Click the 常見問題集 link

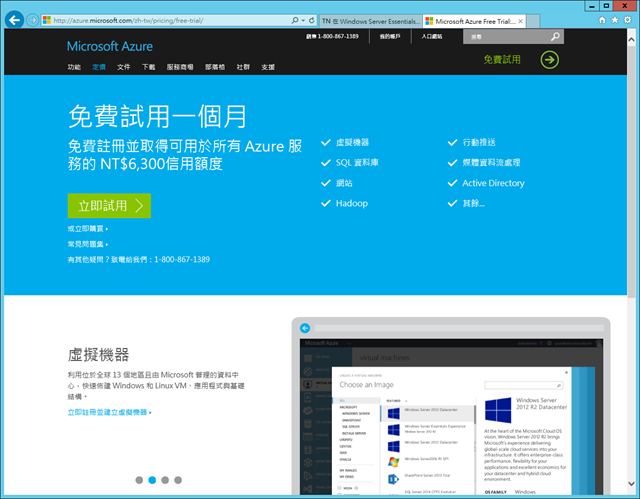click(x=88, y=244)
